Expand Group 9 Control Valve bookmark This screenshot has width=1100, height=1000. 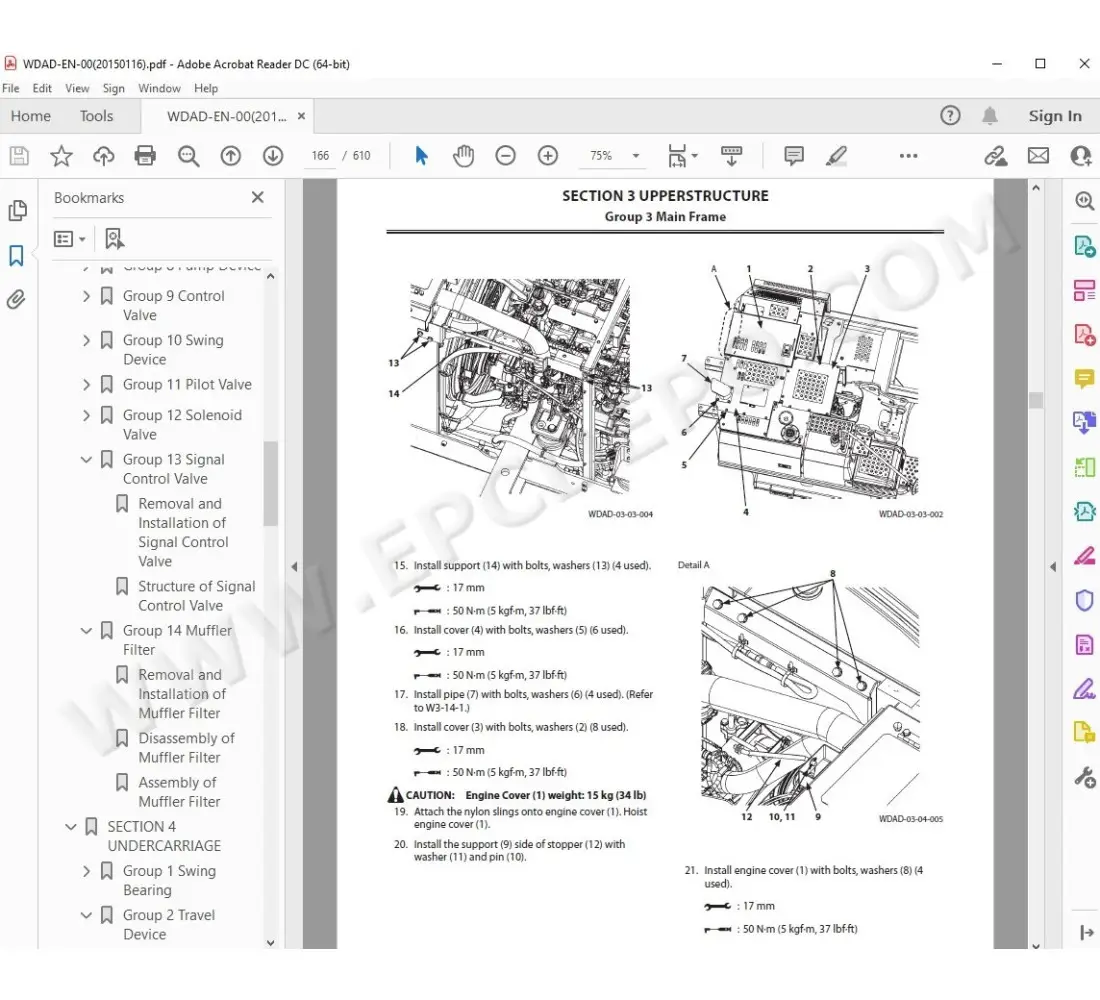tap(86, 296)
